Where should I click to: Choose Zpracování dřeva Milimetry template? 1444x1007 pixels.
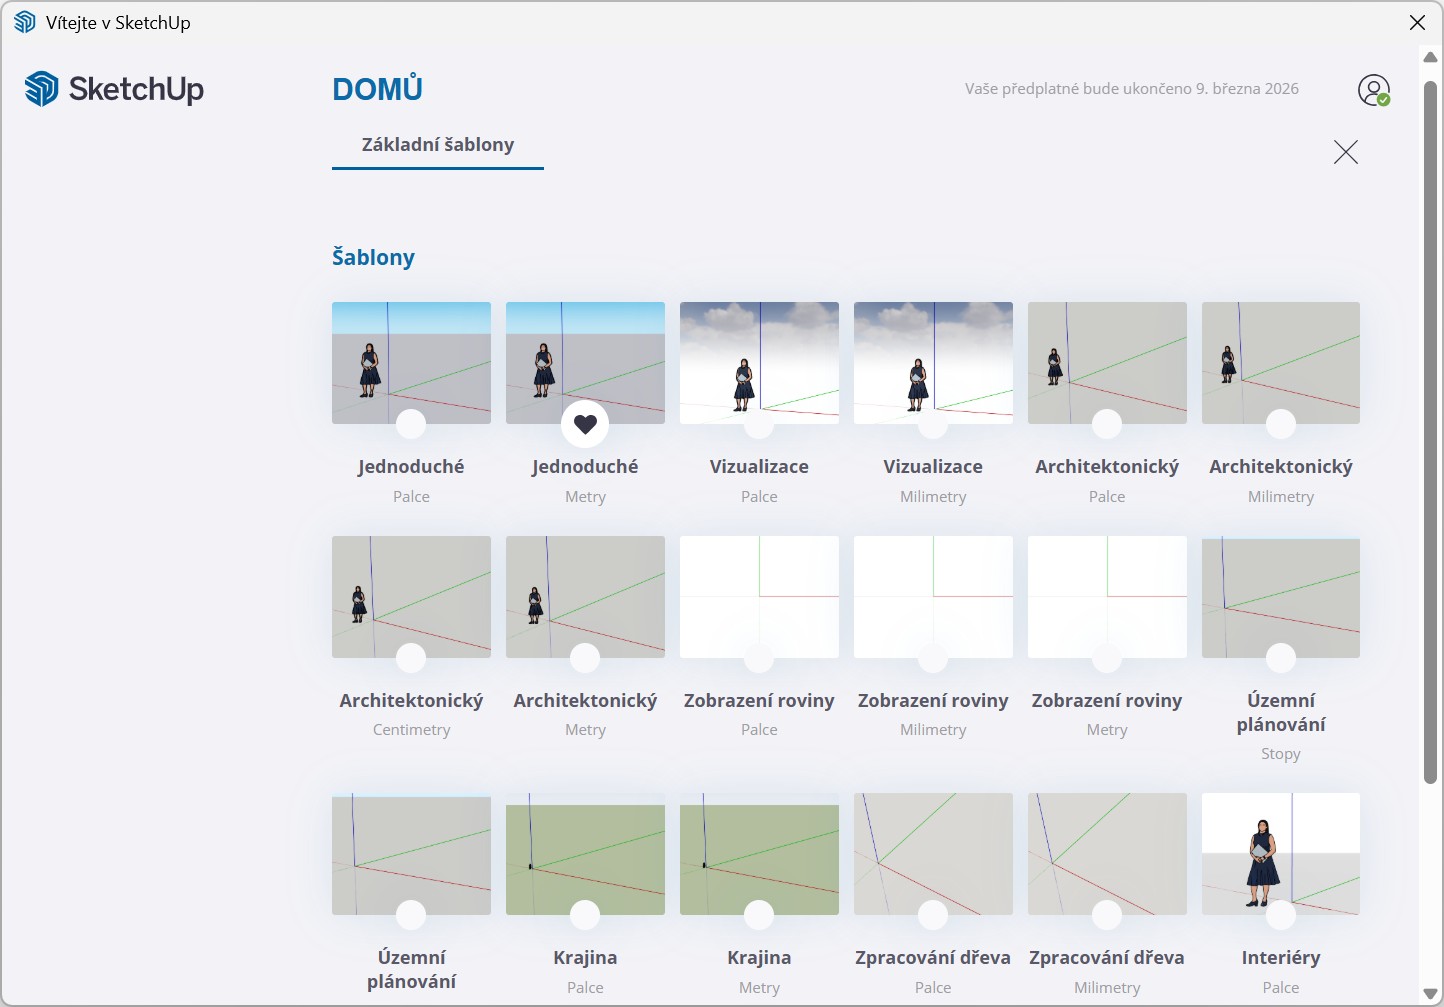tap(1107, 853)
